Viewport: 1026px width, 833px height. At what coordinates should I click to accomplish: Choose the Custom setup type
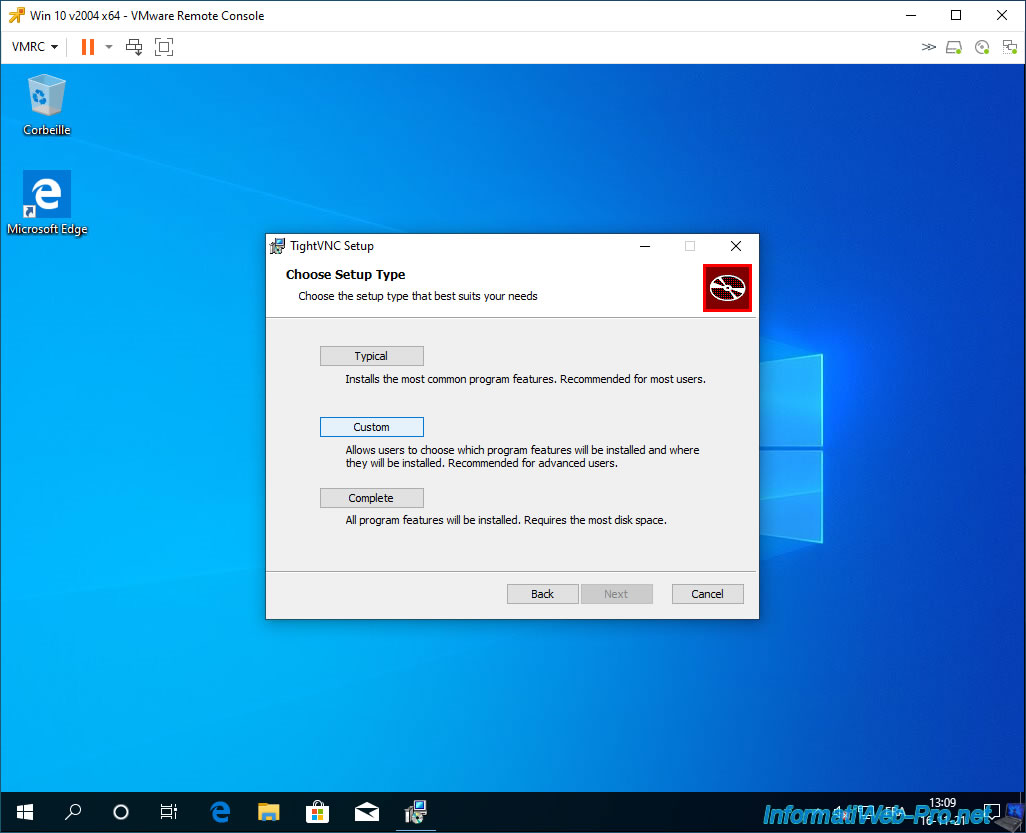tap(372, 427)
